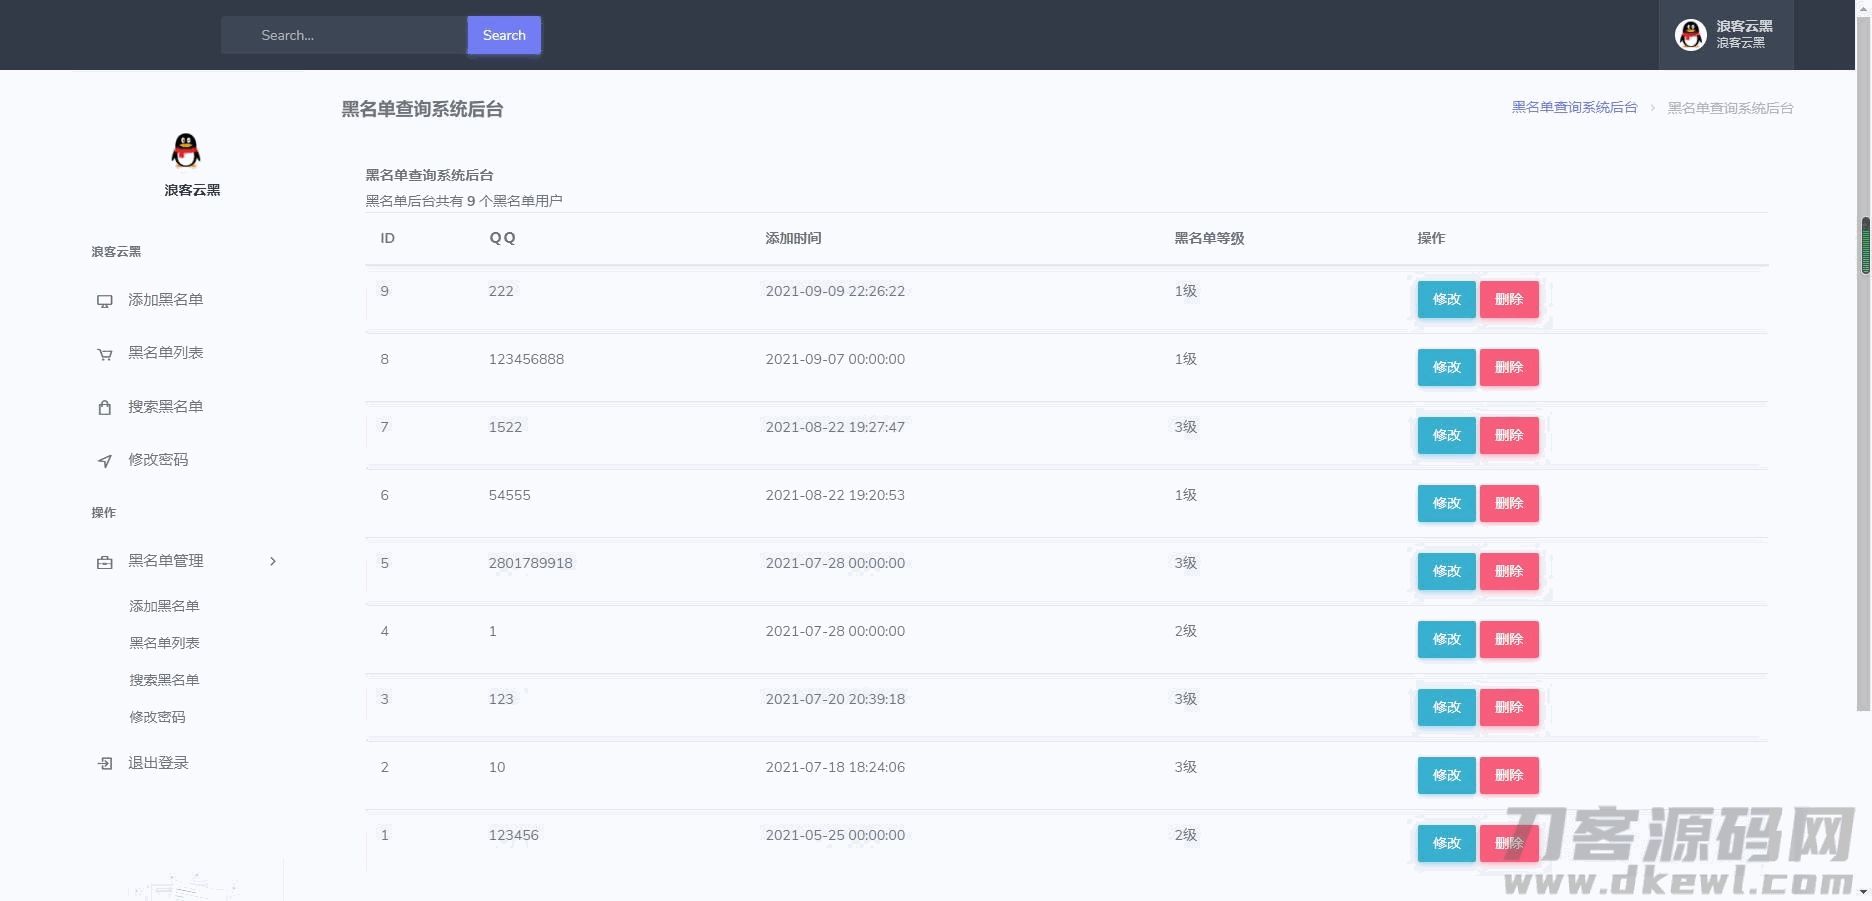Click the monitor icon beside 添加黑名单

point(104,301)
